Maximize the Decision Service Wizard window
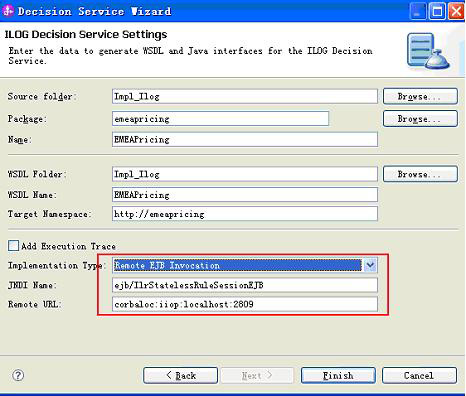Viewport: 466px width, 396px height. [437, 11]
